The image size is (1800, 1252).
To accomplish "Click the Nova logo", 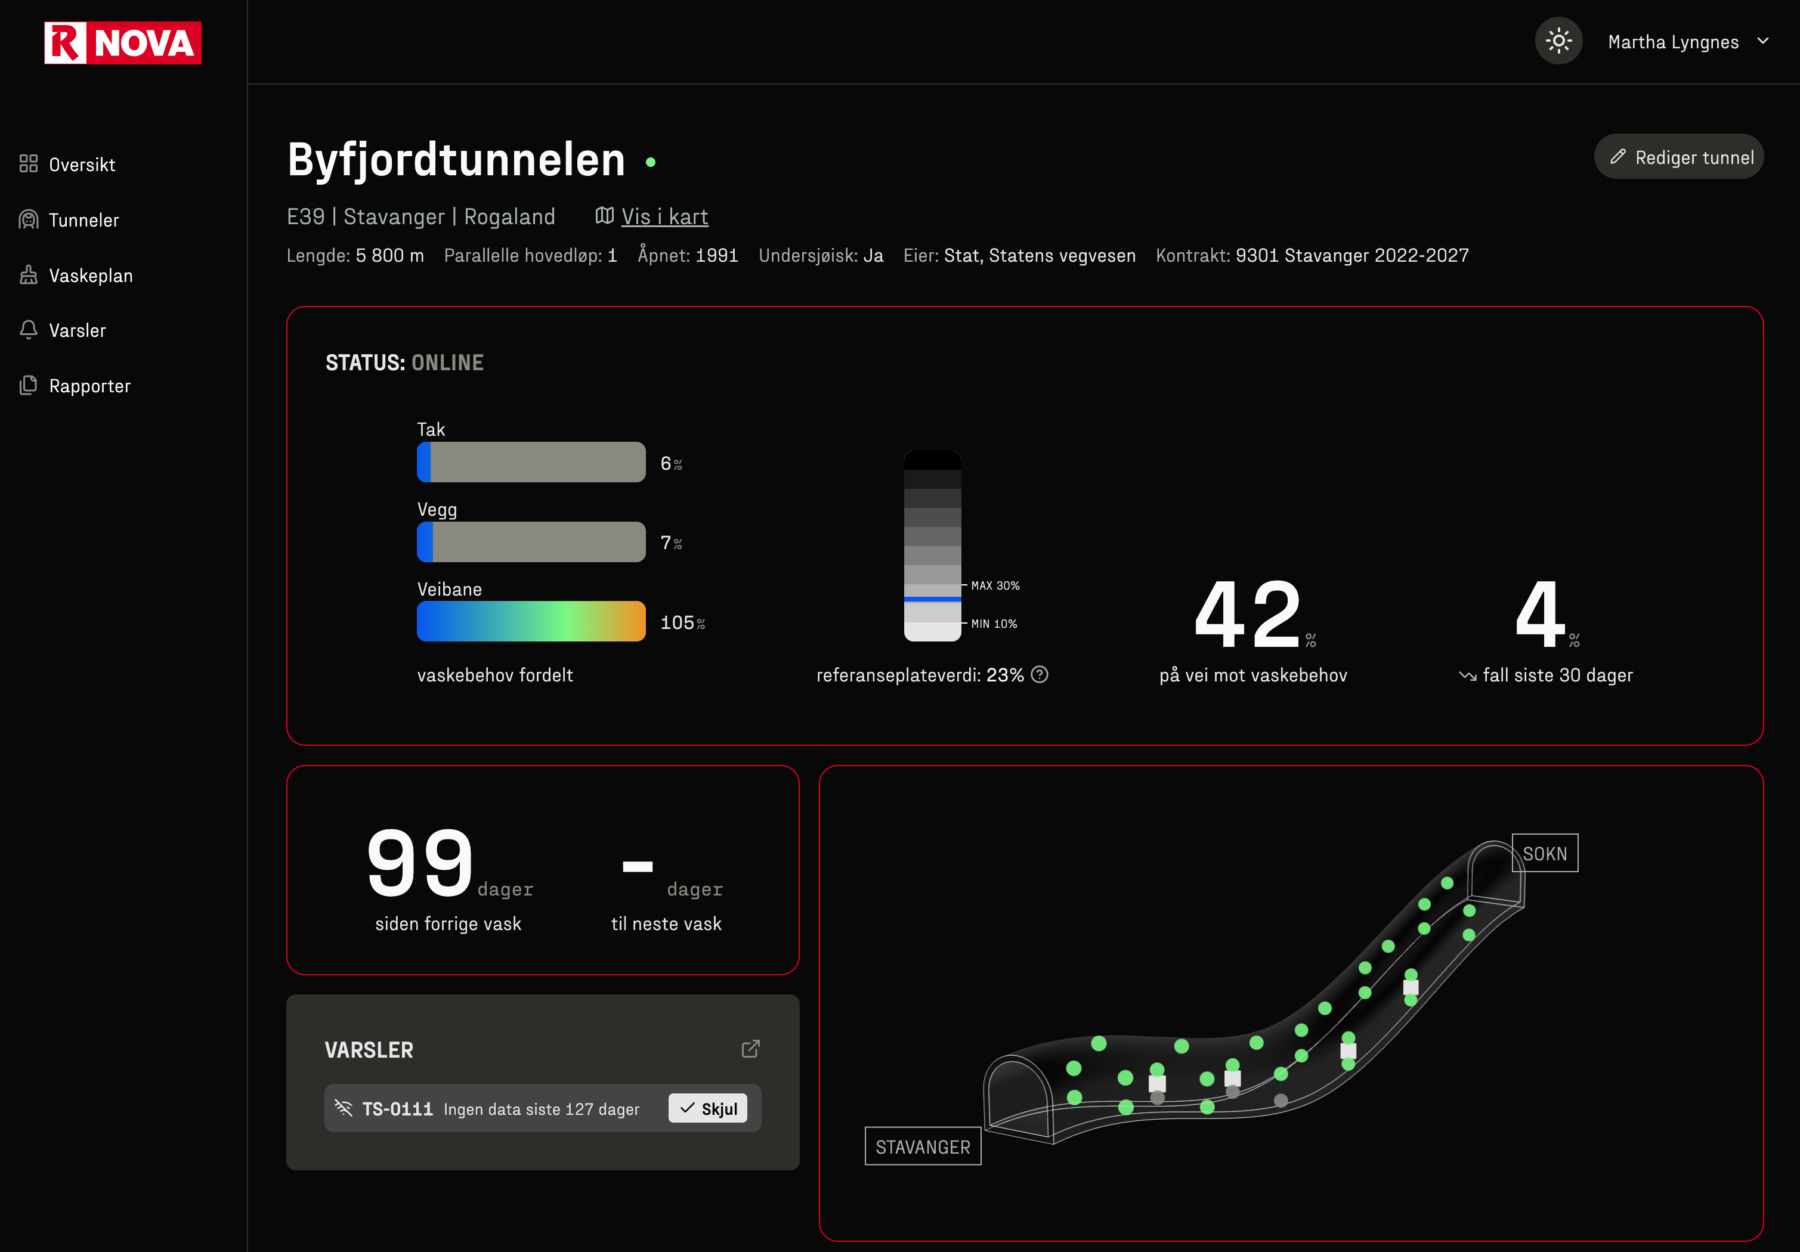I will (123, 43).
